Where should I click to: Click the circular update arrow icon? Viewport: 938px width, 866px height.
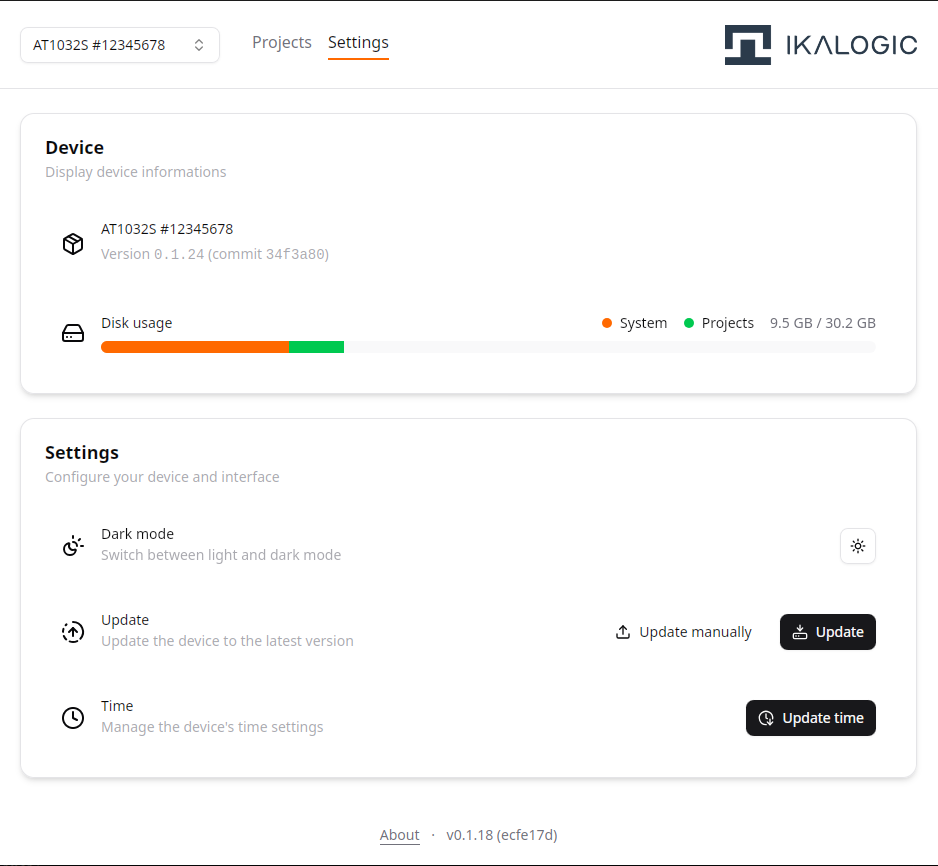click(73, 632)
